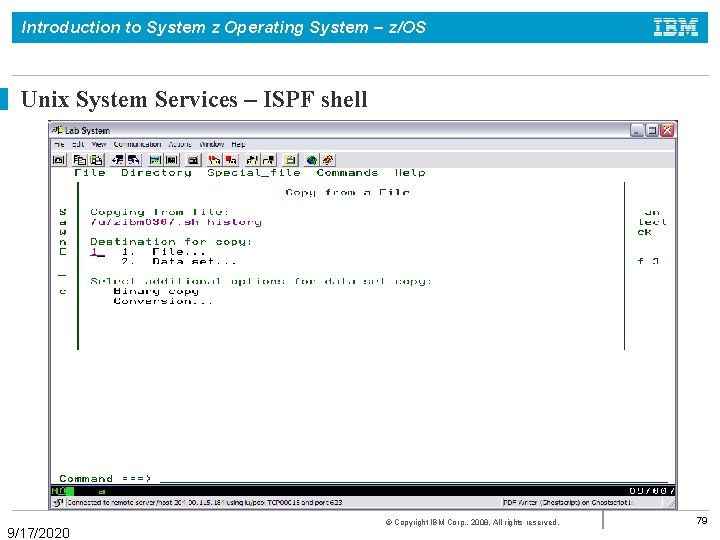Click the Copy toolbar icon
Image resolution: width=720 pixels, height=540 pixels.
[x=80, y=160]
